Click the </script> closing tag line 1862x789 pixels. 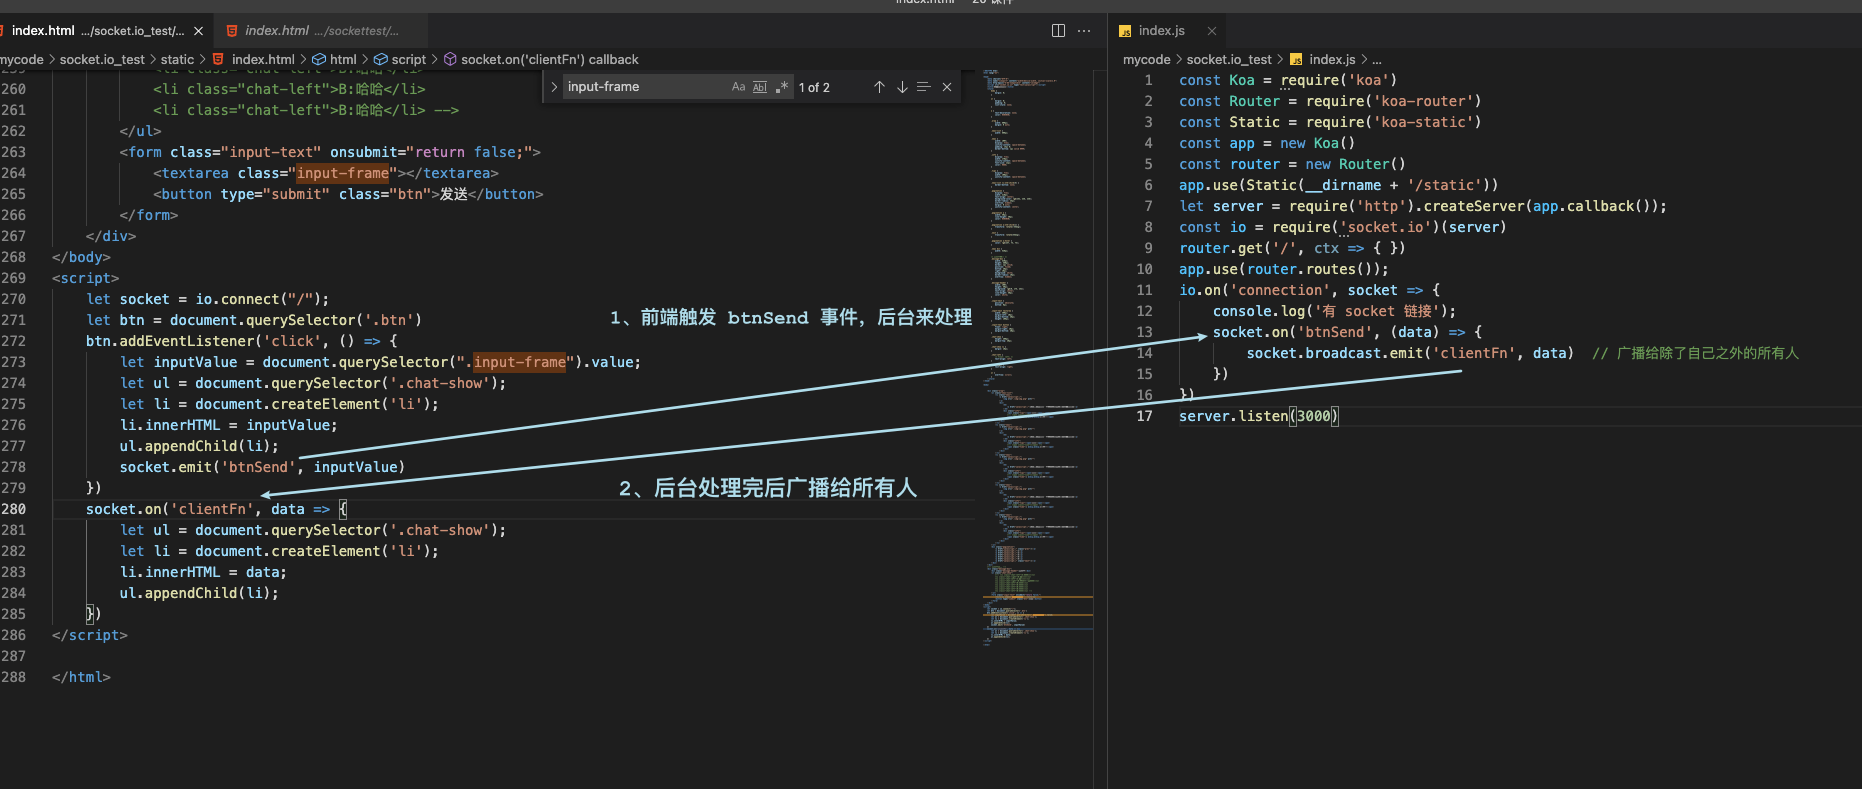pos(90,635)
